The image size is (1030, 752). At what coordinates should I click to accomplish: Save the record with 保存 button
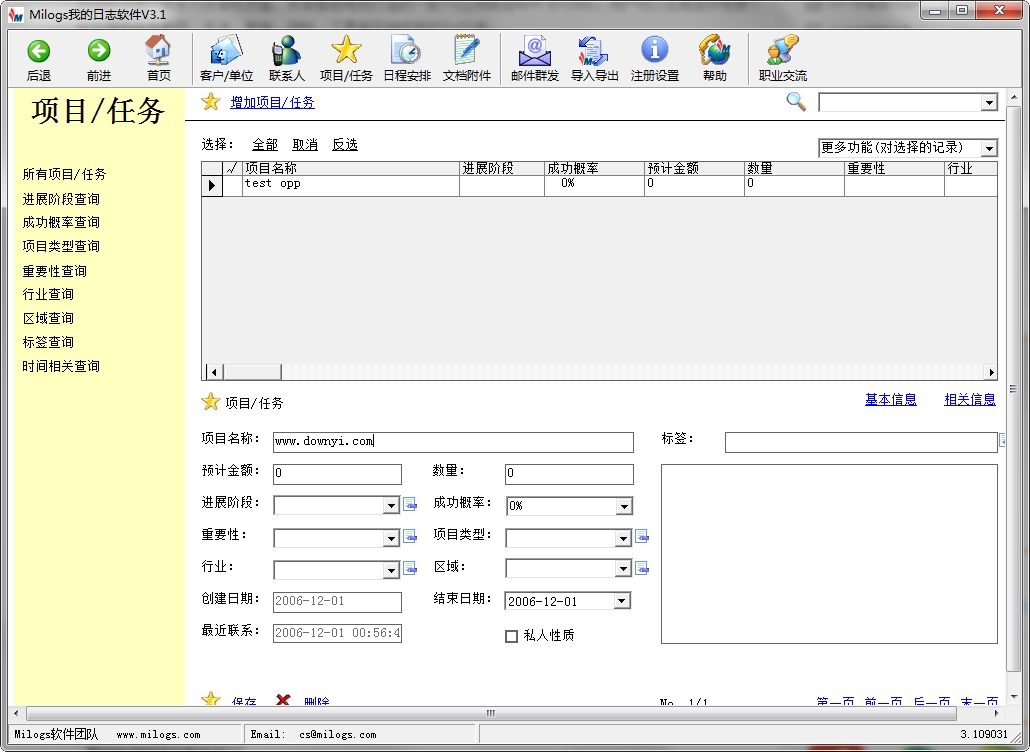(243, 701)
